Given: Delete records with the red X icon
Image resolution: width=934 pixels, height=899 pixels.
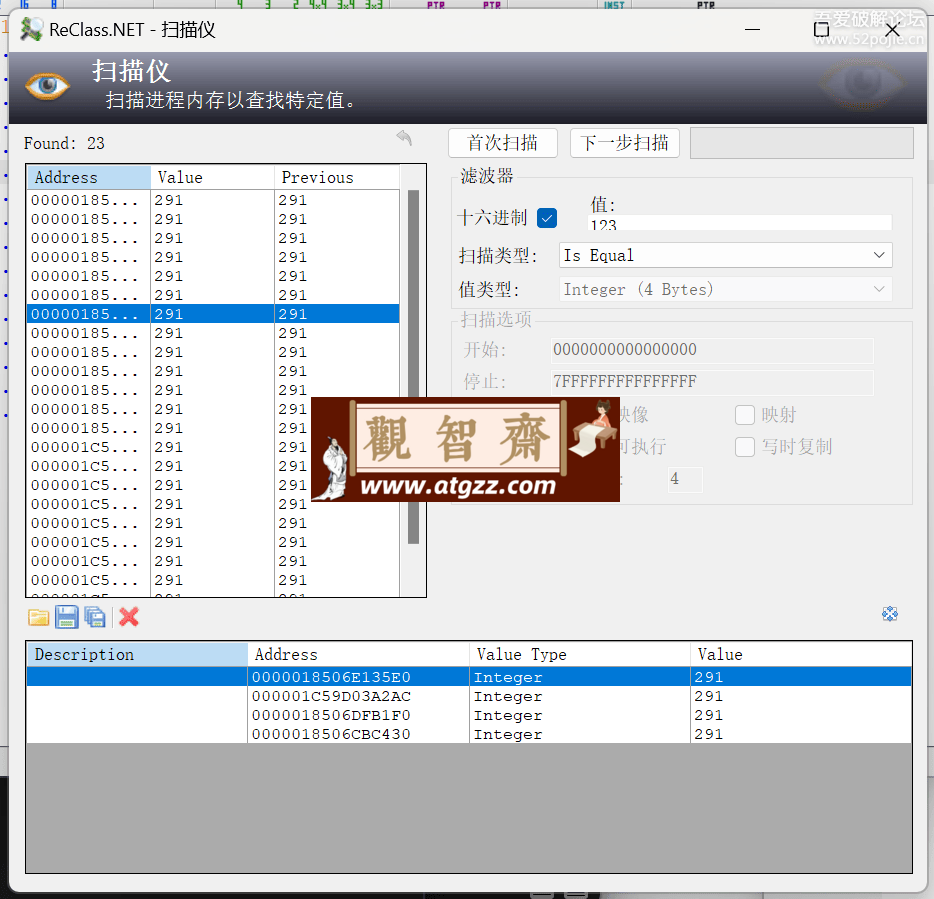Looking at the screenshot, I should point(129,617).
